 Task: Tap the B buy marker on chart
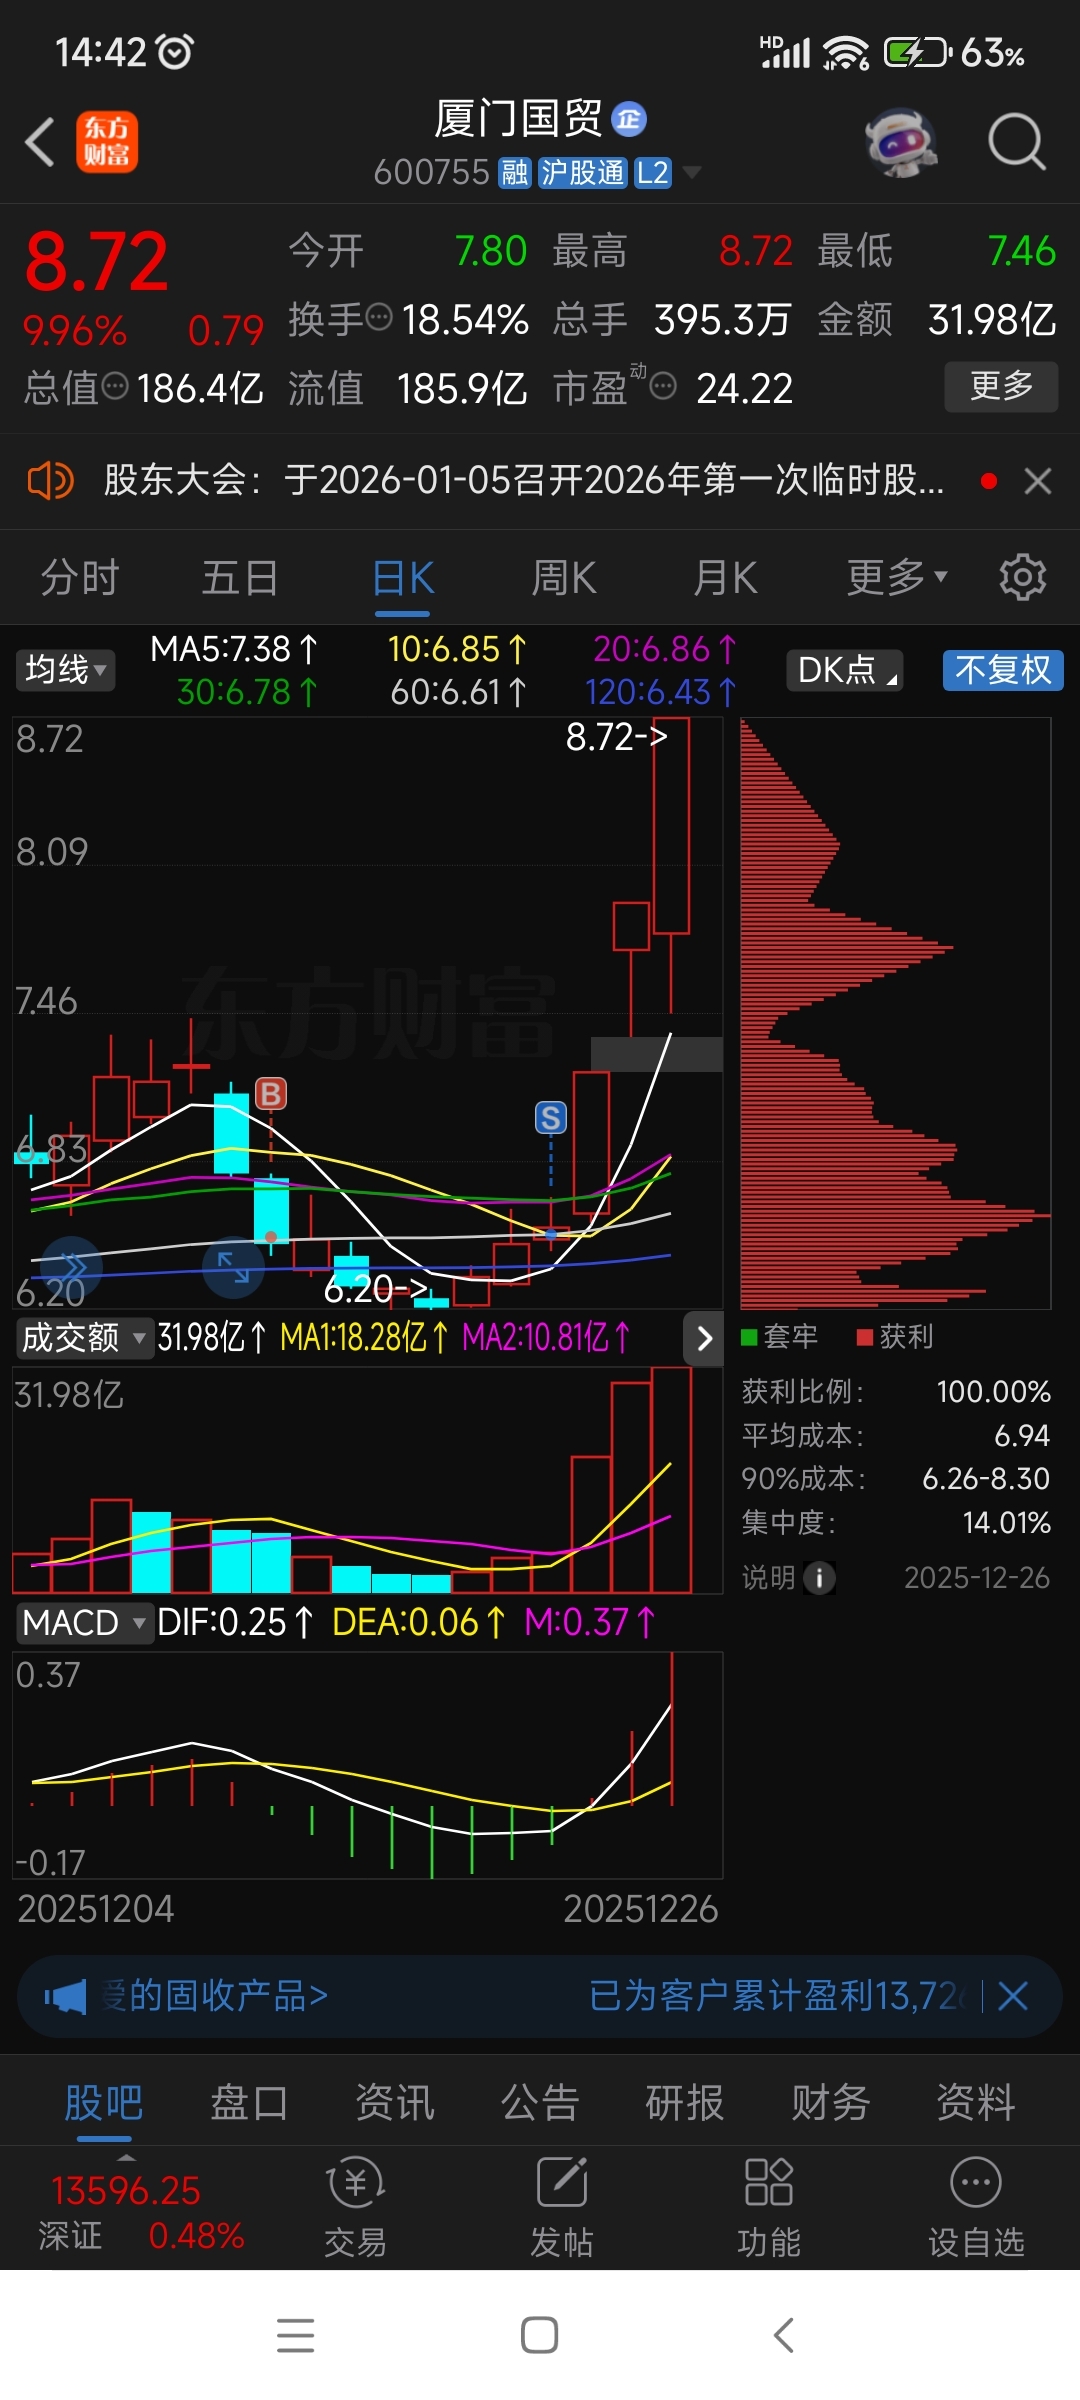pyautogui.click(x=271, y=1094)
